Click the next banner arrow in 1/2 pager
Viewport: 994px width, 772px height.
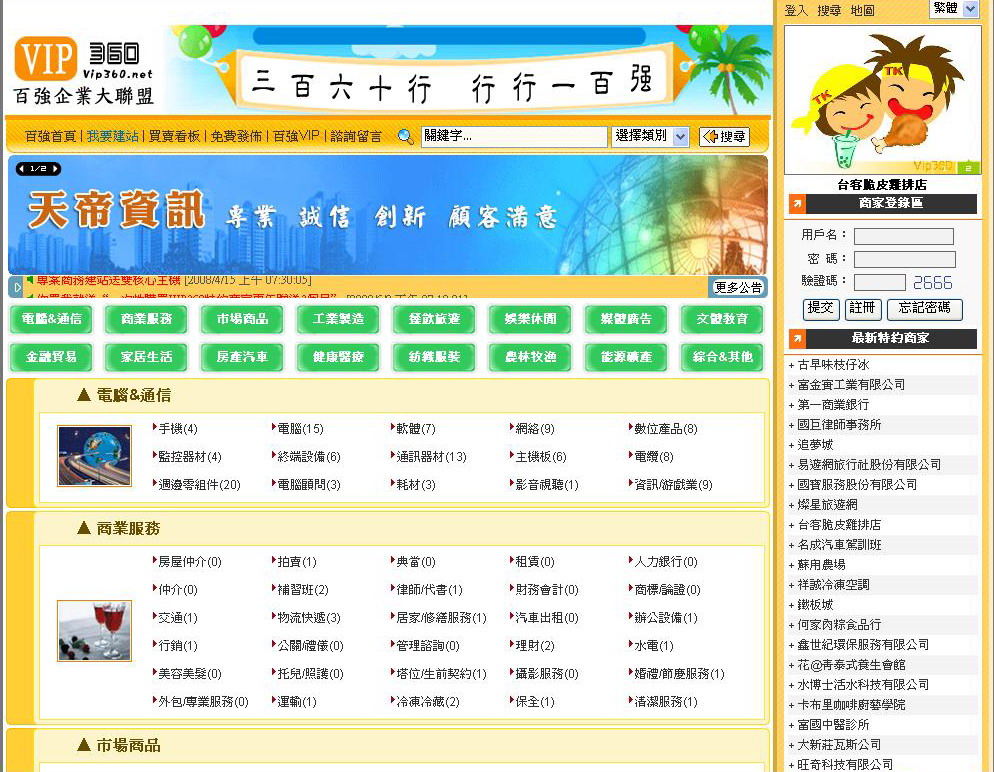(55, 169)
